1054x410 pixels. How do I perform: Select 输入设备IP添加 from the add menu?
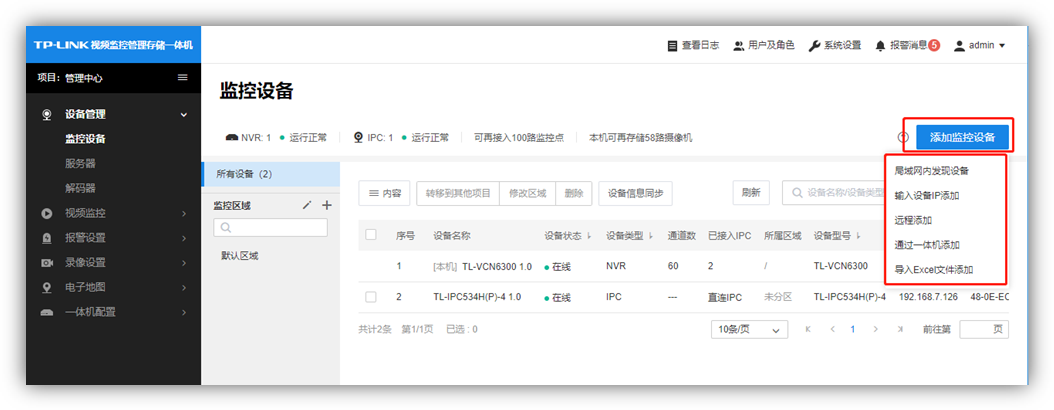coord(927,196)
